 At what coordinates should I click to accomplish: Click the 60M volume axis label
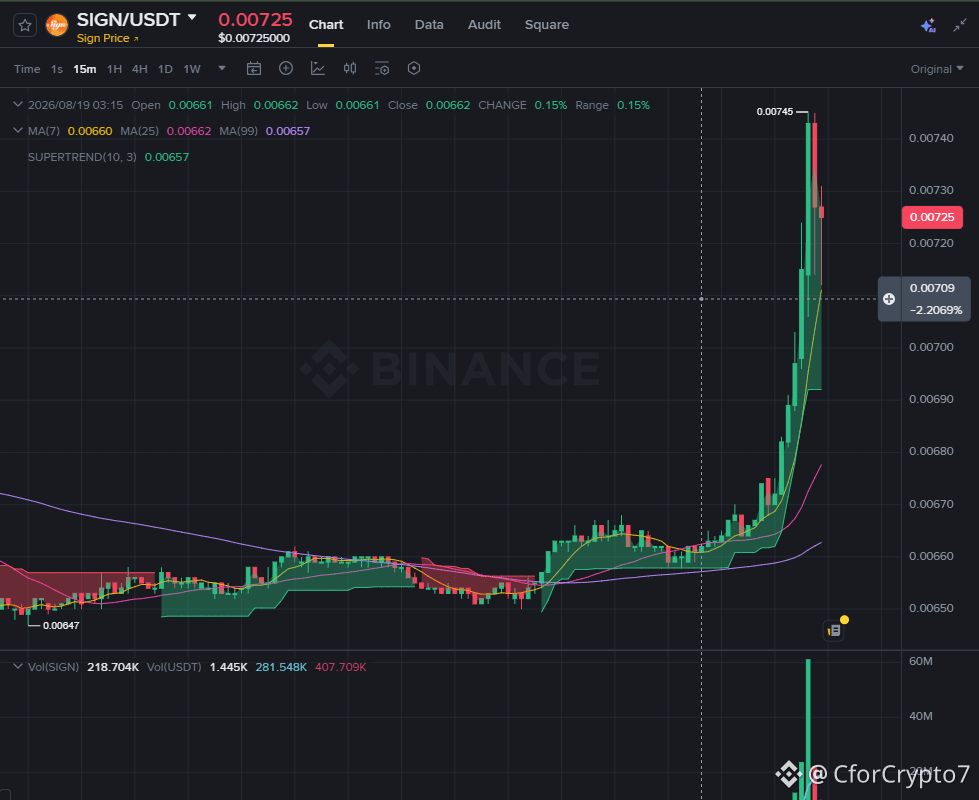coord(921,661)
